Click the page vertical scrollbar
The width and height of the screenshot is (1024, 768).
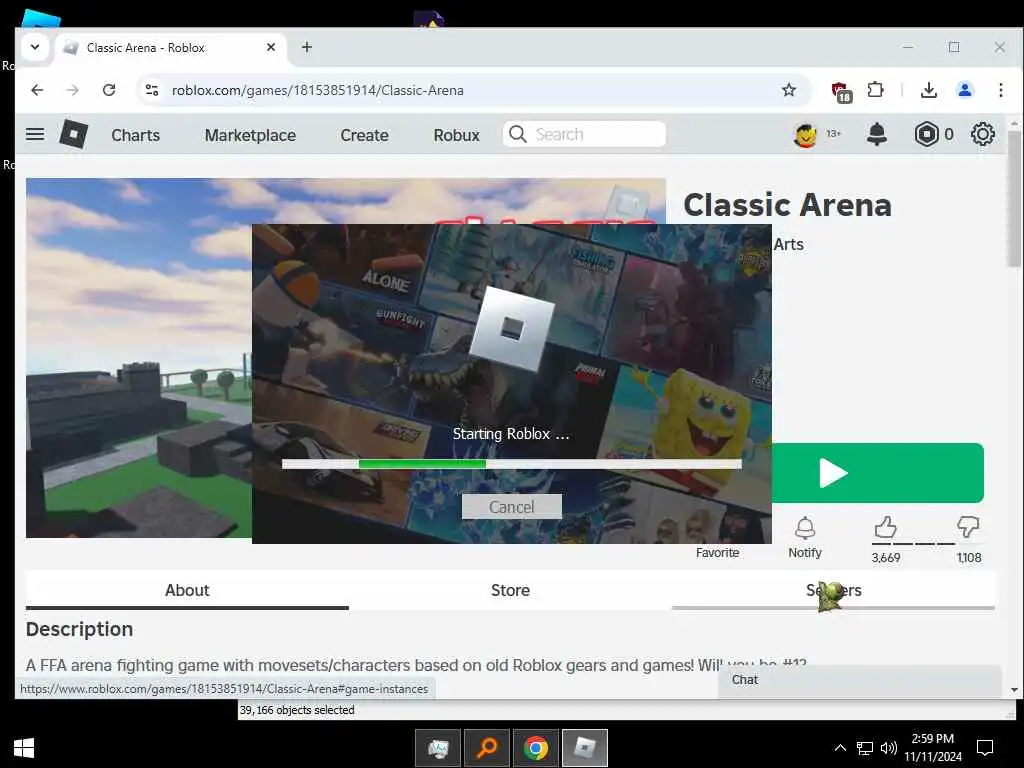(1014, 199)
